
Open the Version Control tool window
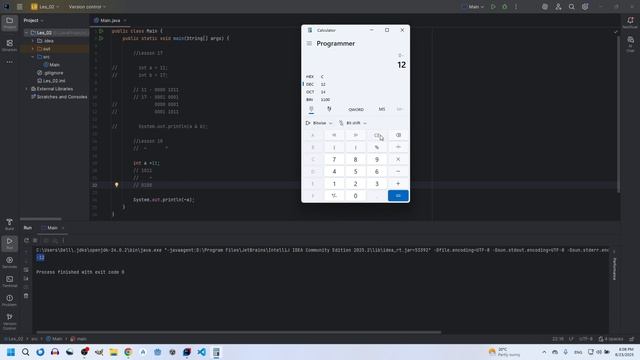click(x=9, y=321)
